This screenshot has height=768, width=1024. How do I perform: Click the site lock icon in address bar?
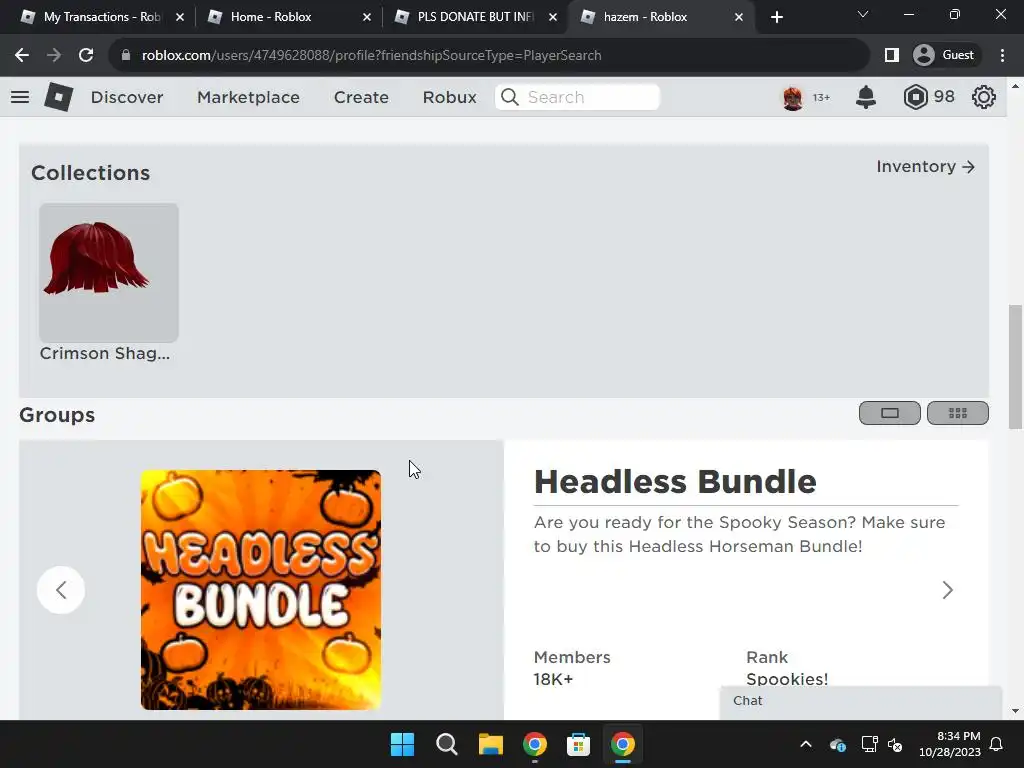click(x=126, y=56)
